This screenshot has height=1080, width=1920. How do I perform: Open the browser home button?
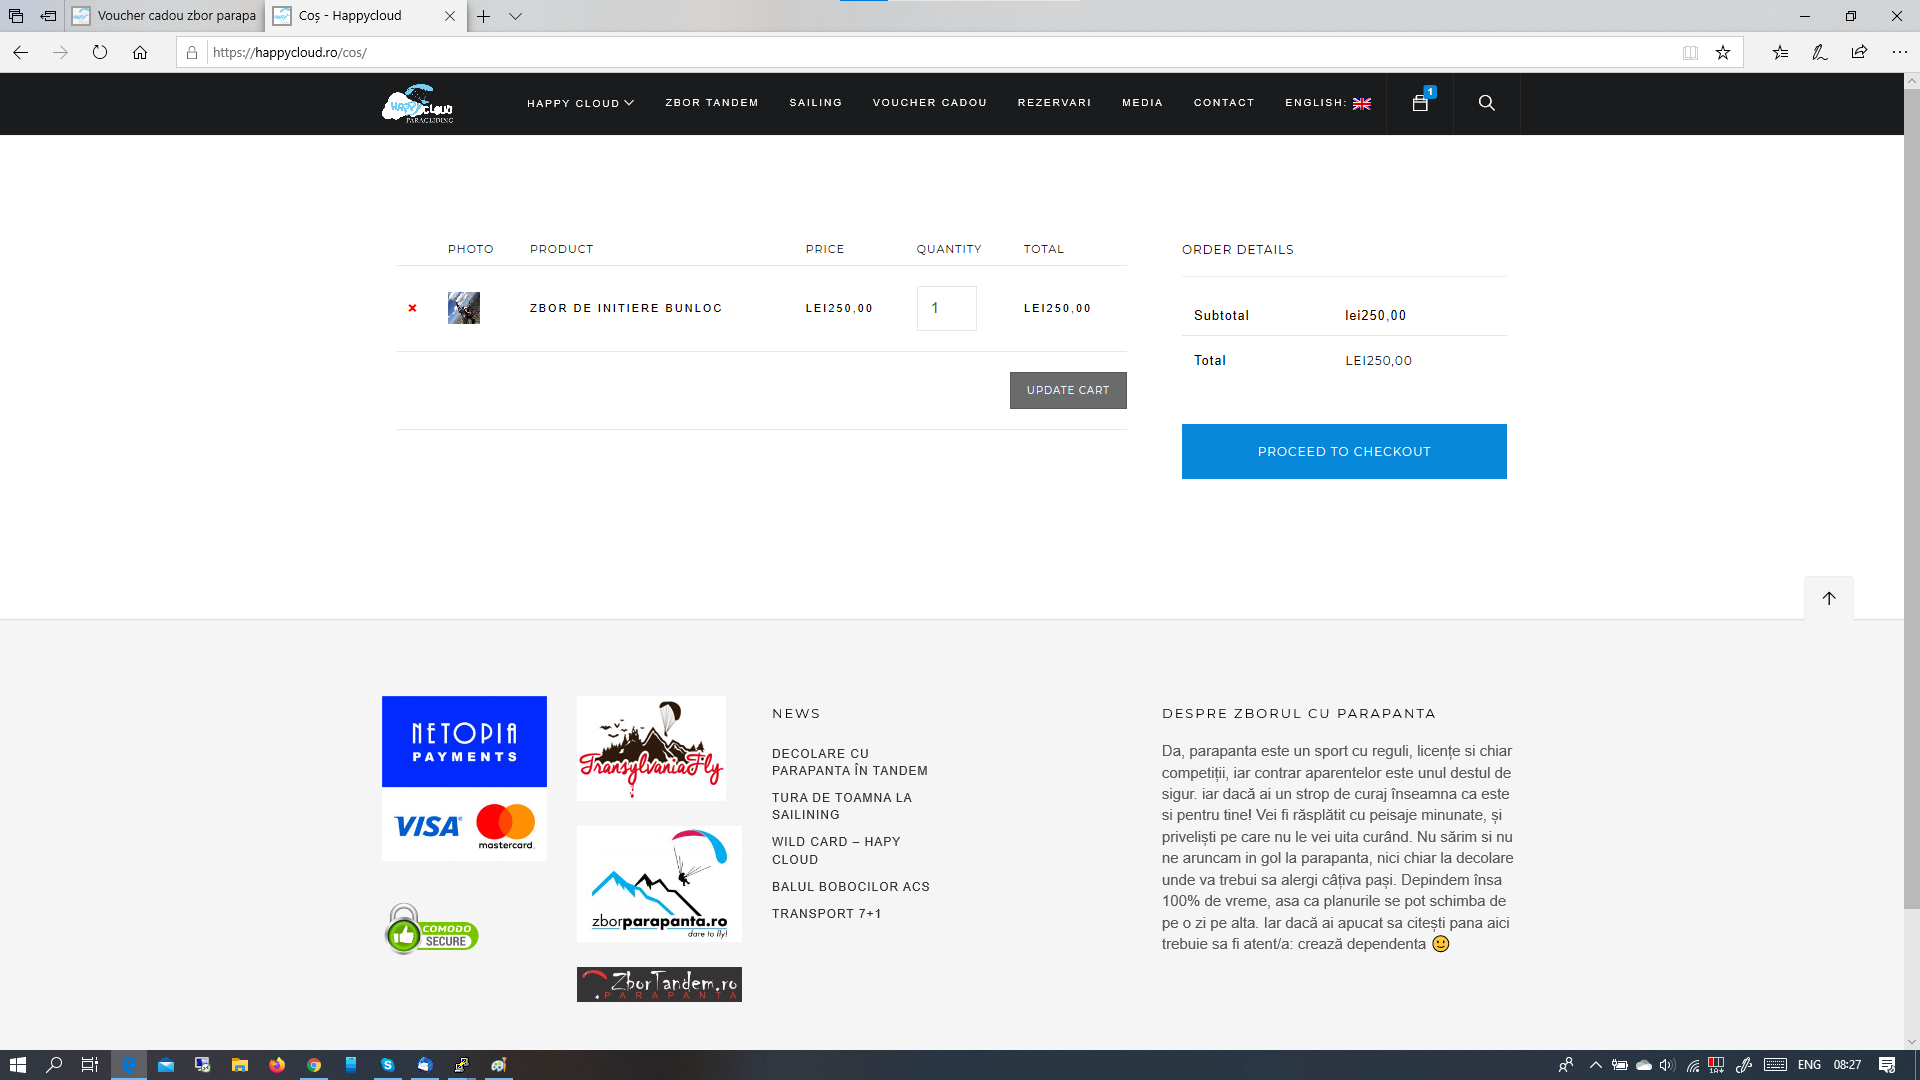[x=140, y=53]
